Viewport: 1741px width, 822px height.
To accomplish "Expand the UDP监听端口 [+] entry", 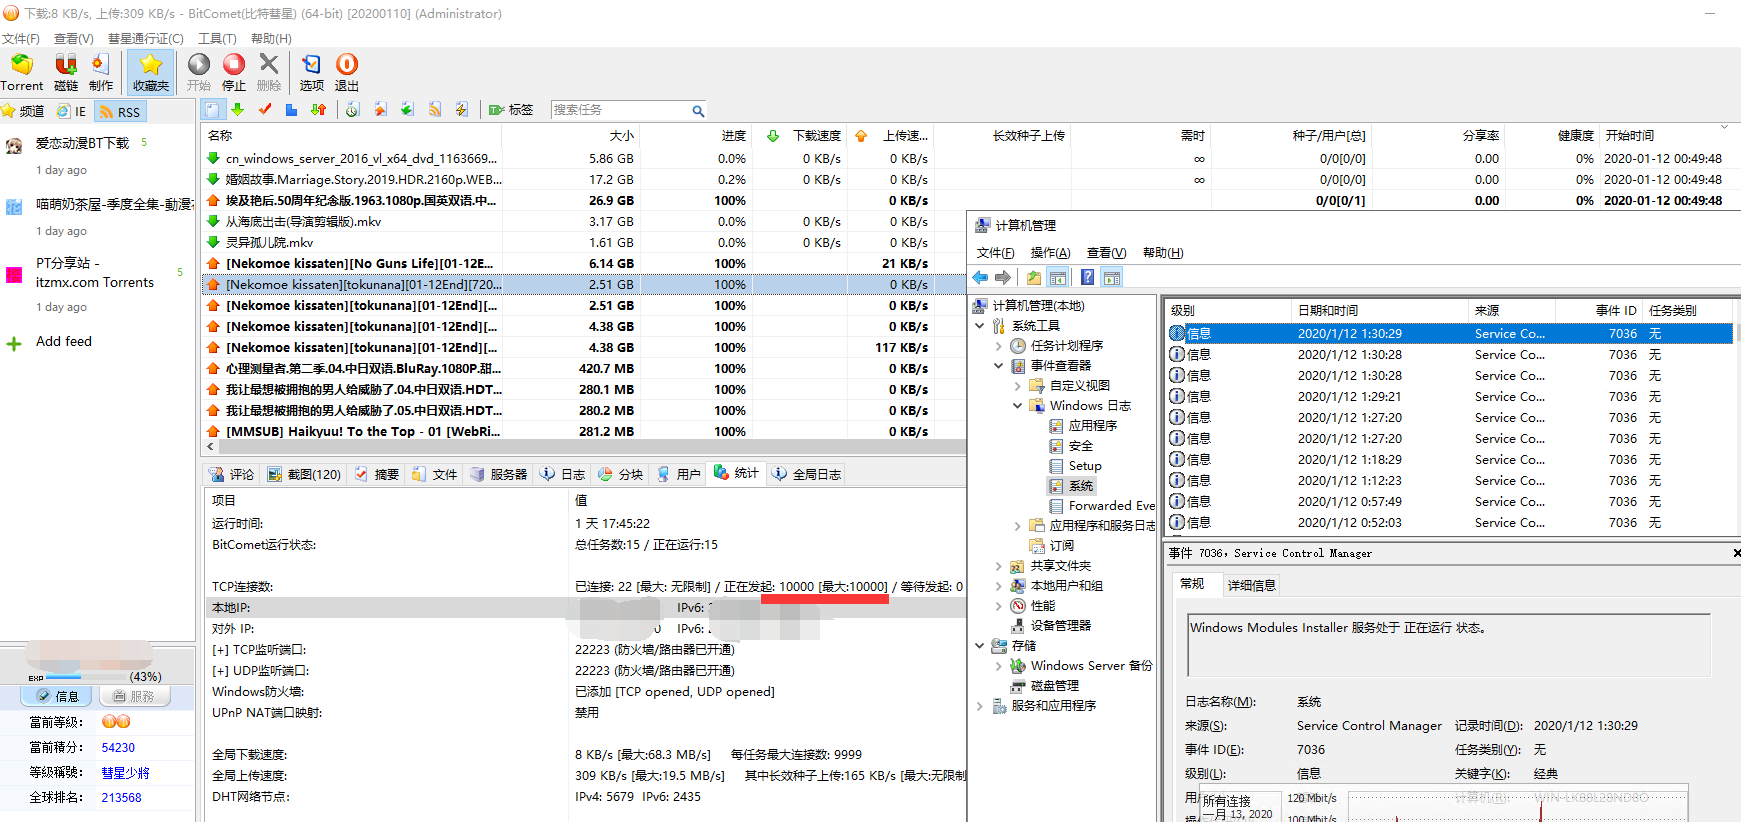I will [x=220, y=671].
